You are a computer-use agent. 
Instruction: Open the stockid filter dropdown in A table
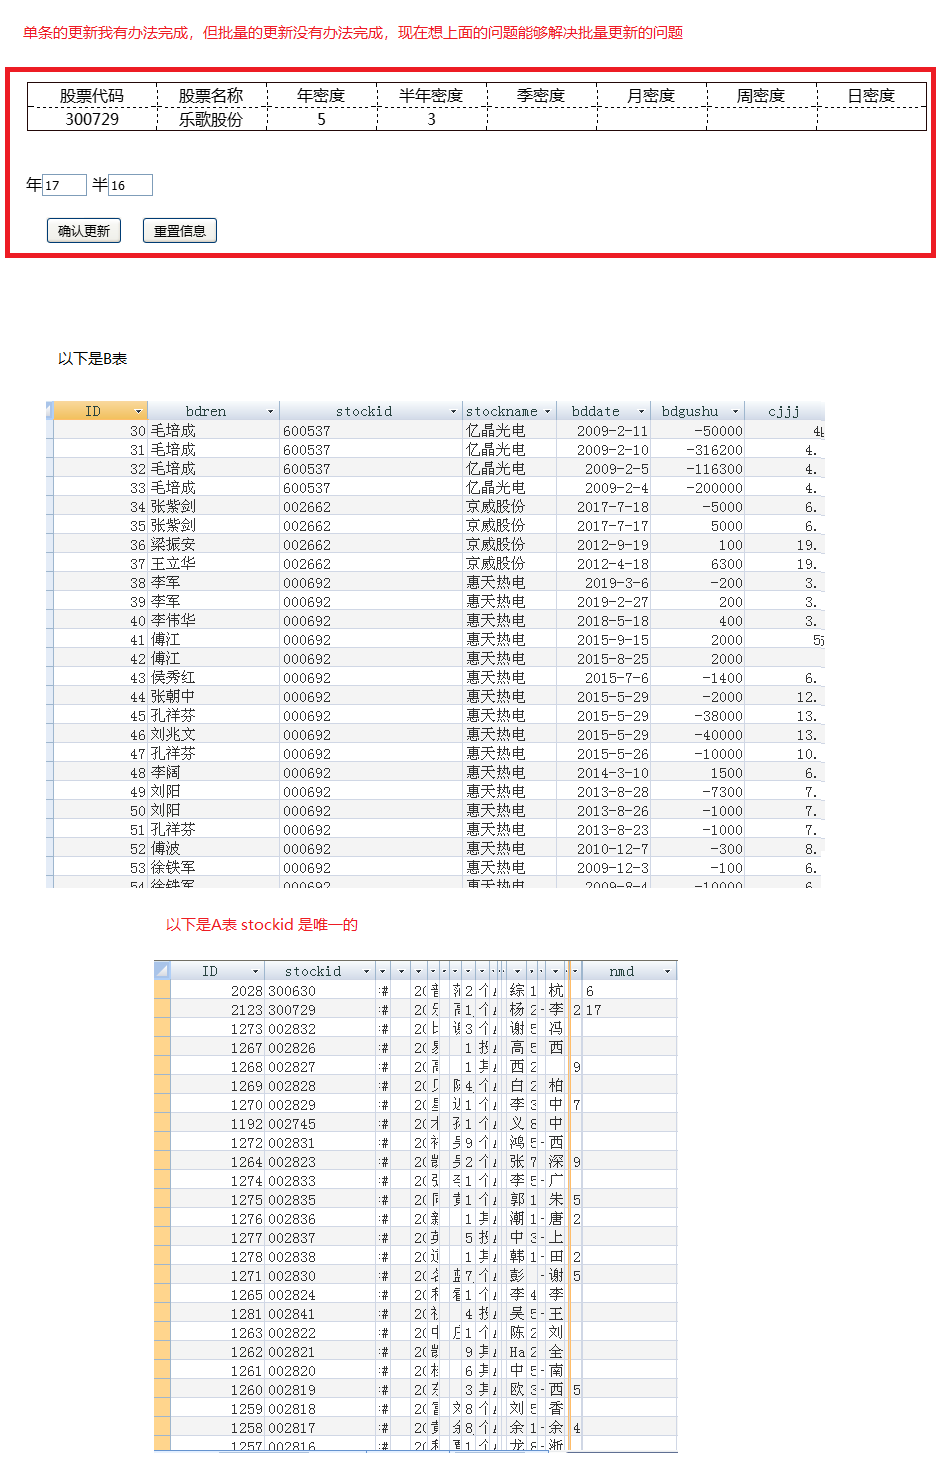coord(366,971)
